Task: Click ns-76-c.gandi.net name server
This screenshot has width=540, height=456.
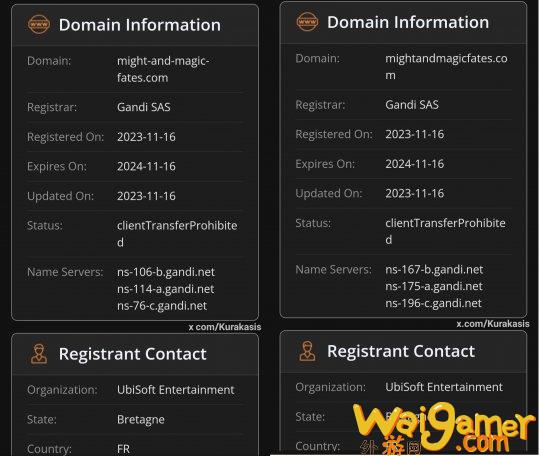Action: pyautogui.click(x=162, y=305)
